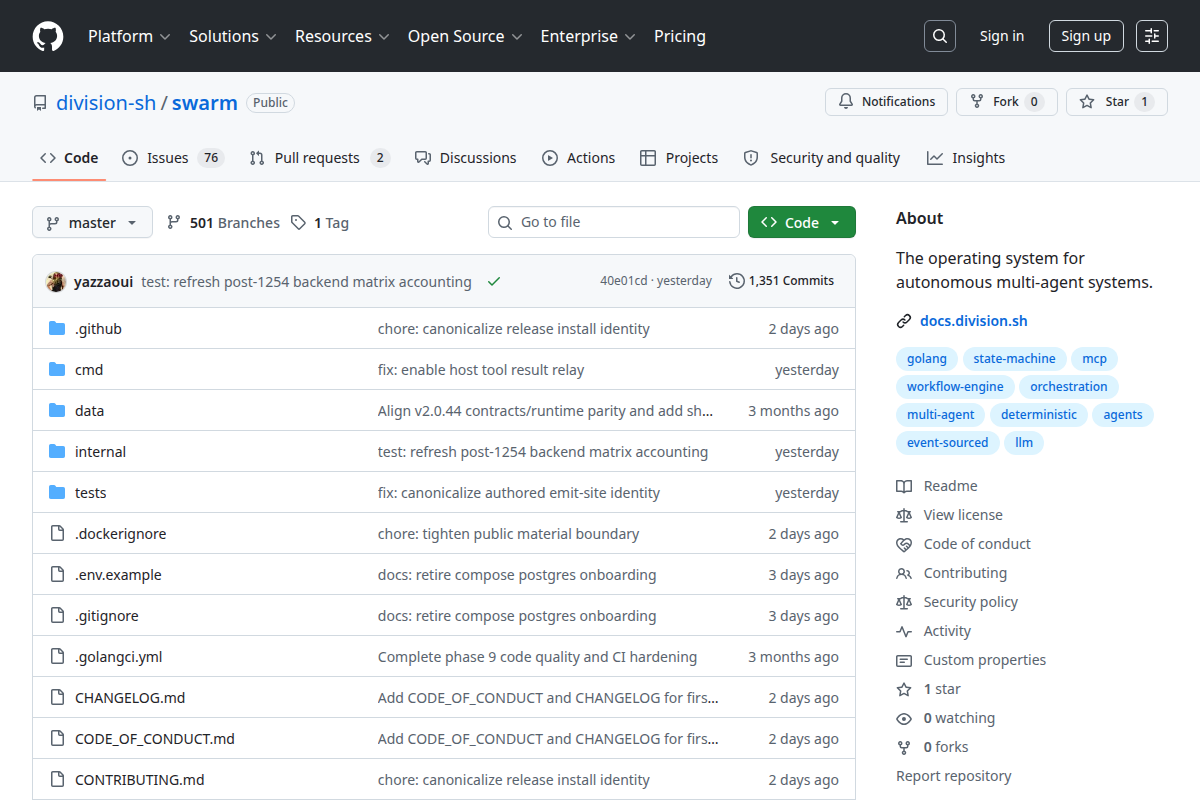Screen dimensions: 1200x800
Task: Open the Projects tab
Action: click(x=679, y=158)
